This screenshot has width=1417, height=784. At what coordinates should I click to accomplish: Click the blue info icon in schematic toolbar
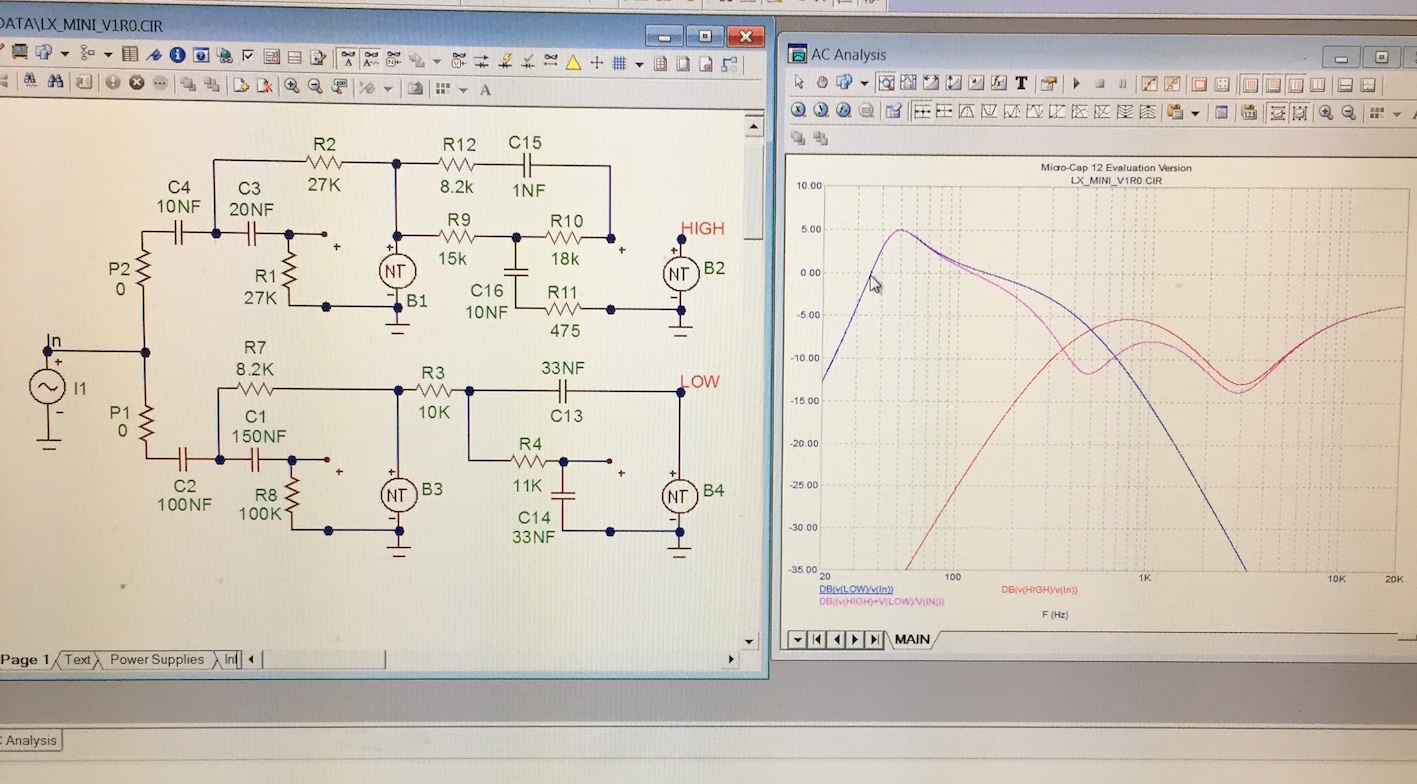177,54
